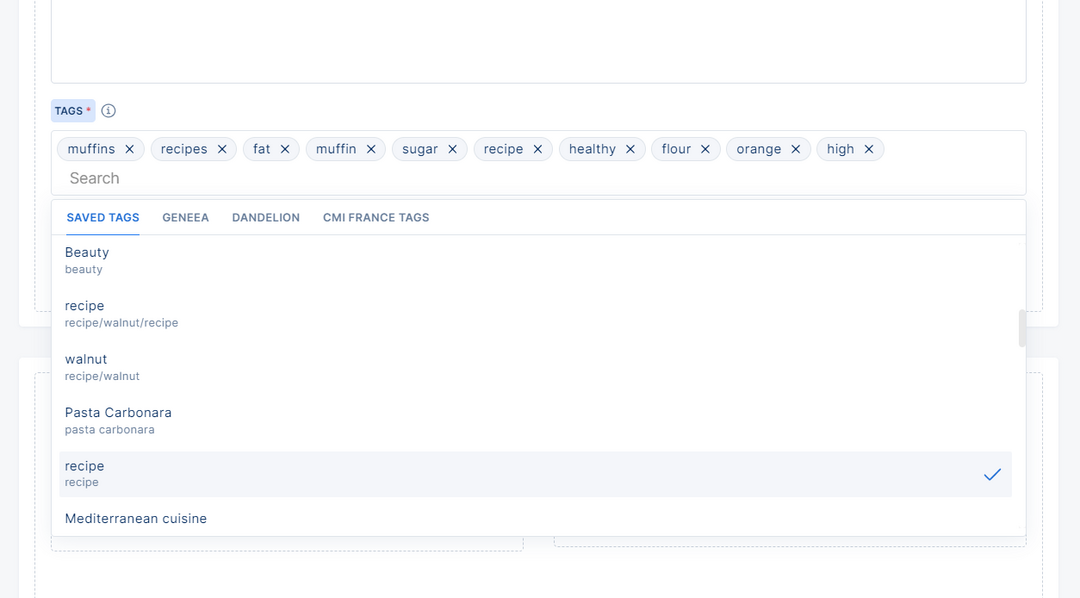Image resolution: width=1080 pixels, height=598 pixels.
Task: Click the healthy tag chip label
Action: pyautogui.click(x=592, y=149)
